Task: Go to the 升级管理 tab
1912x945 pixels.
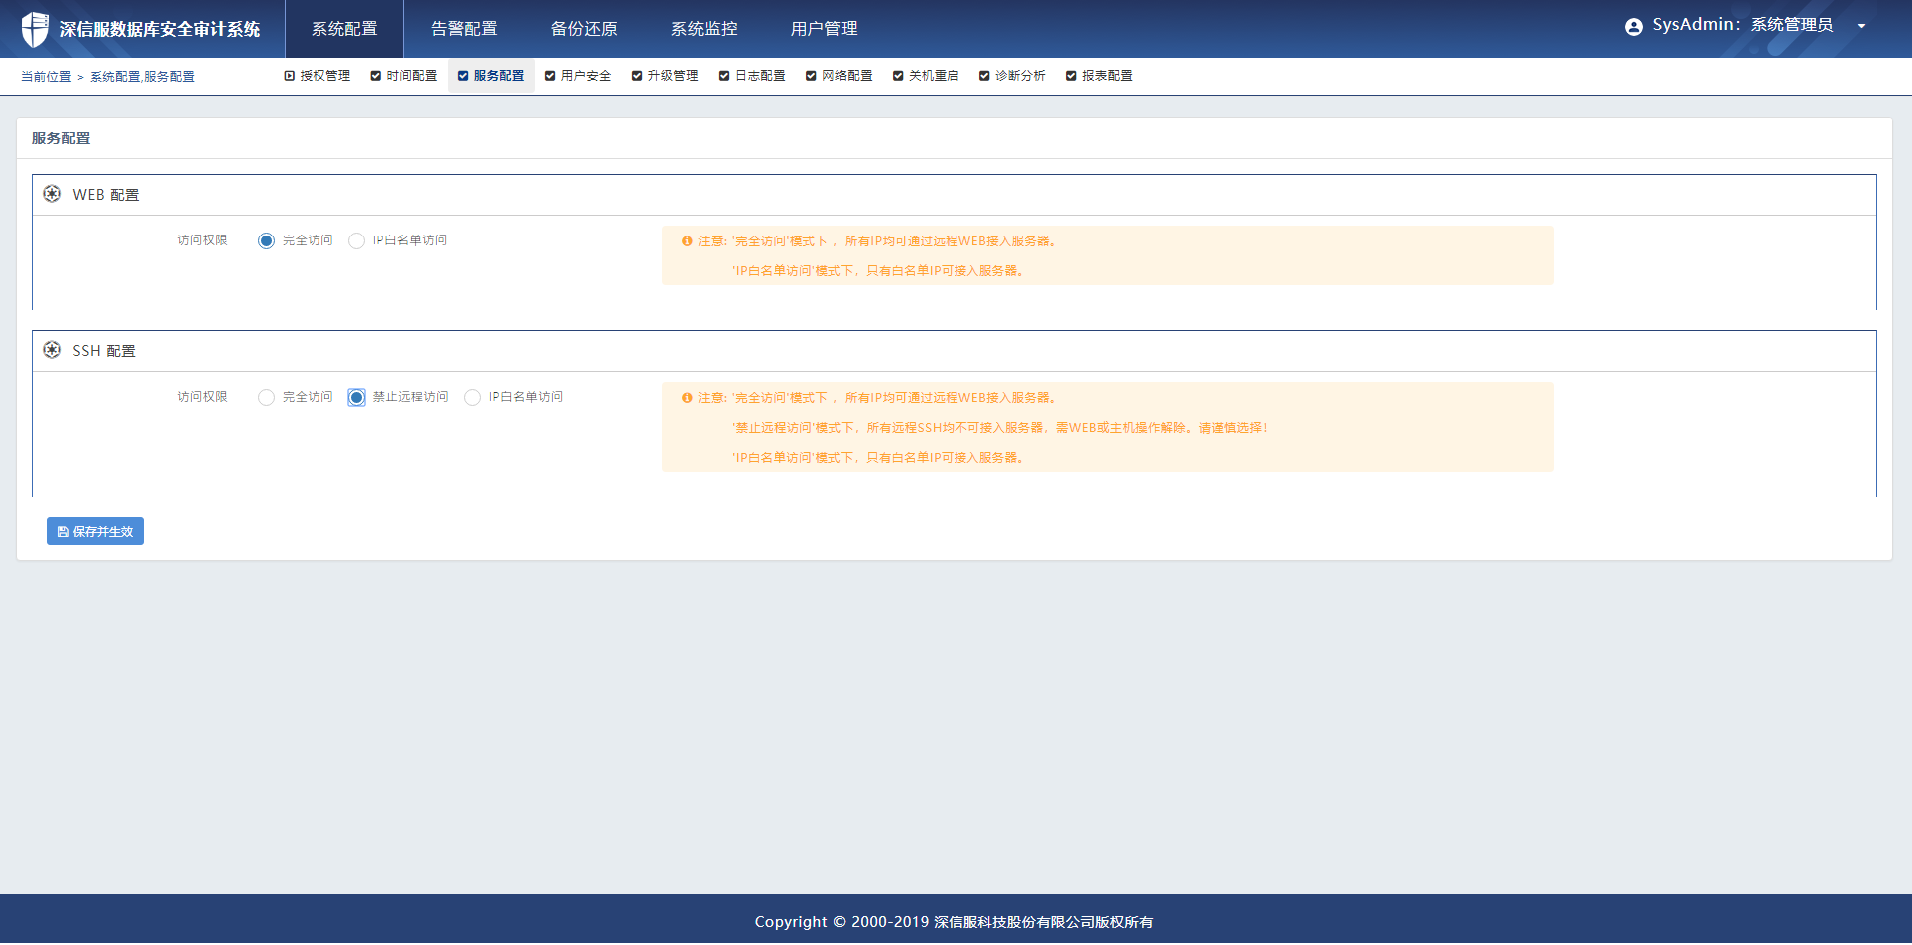Action: pos(672,76)
